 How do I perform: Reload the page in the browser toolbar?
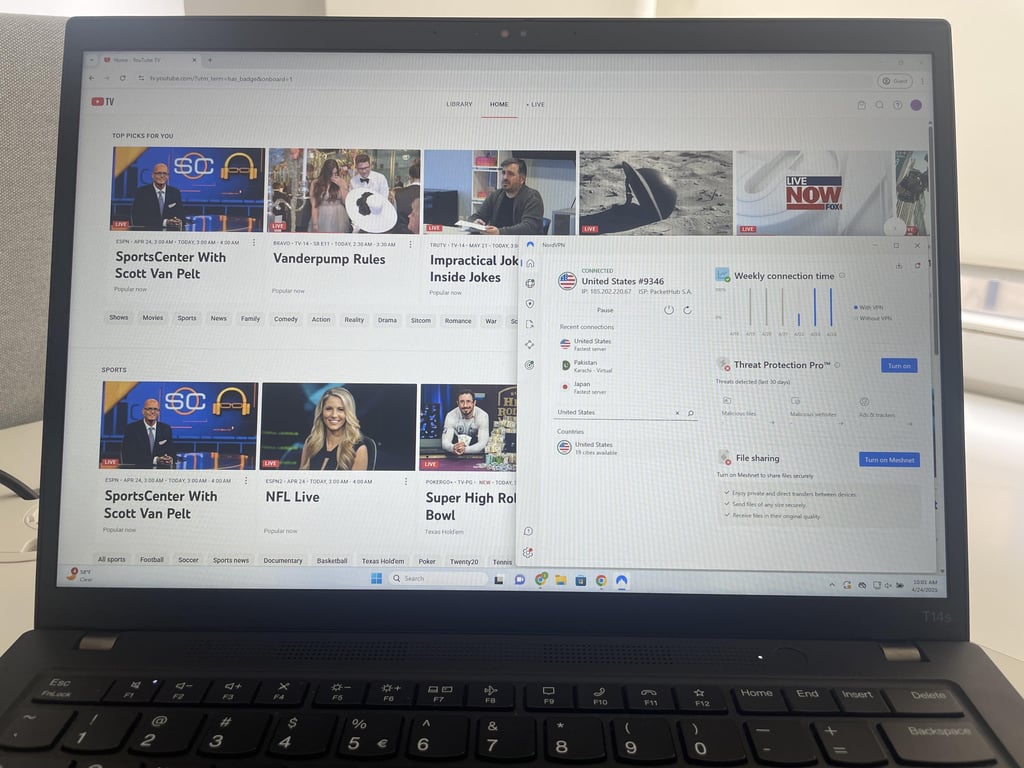coord(122,78)
